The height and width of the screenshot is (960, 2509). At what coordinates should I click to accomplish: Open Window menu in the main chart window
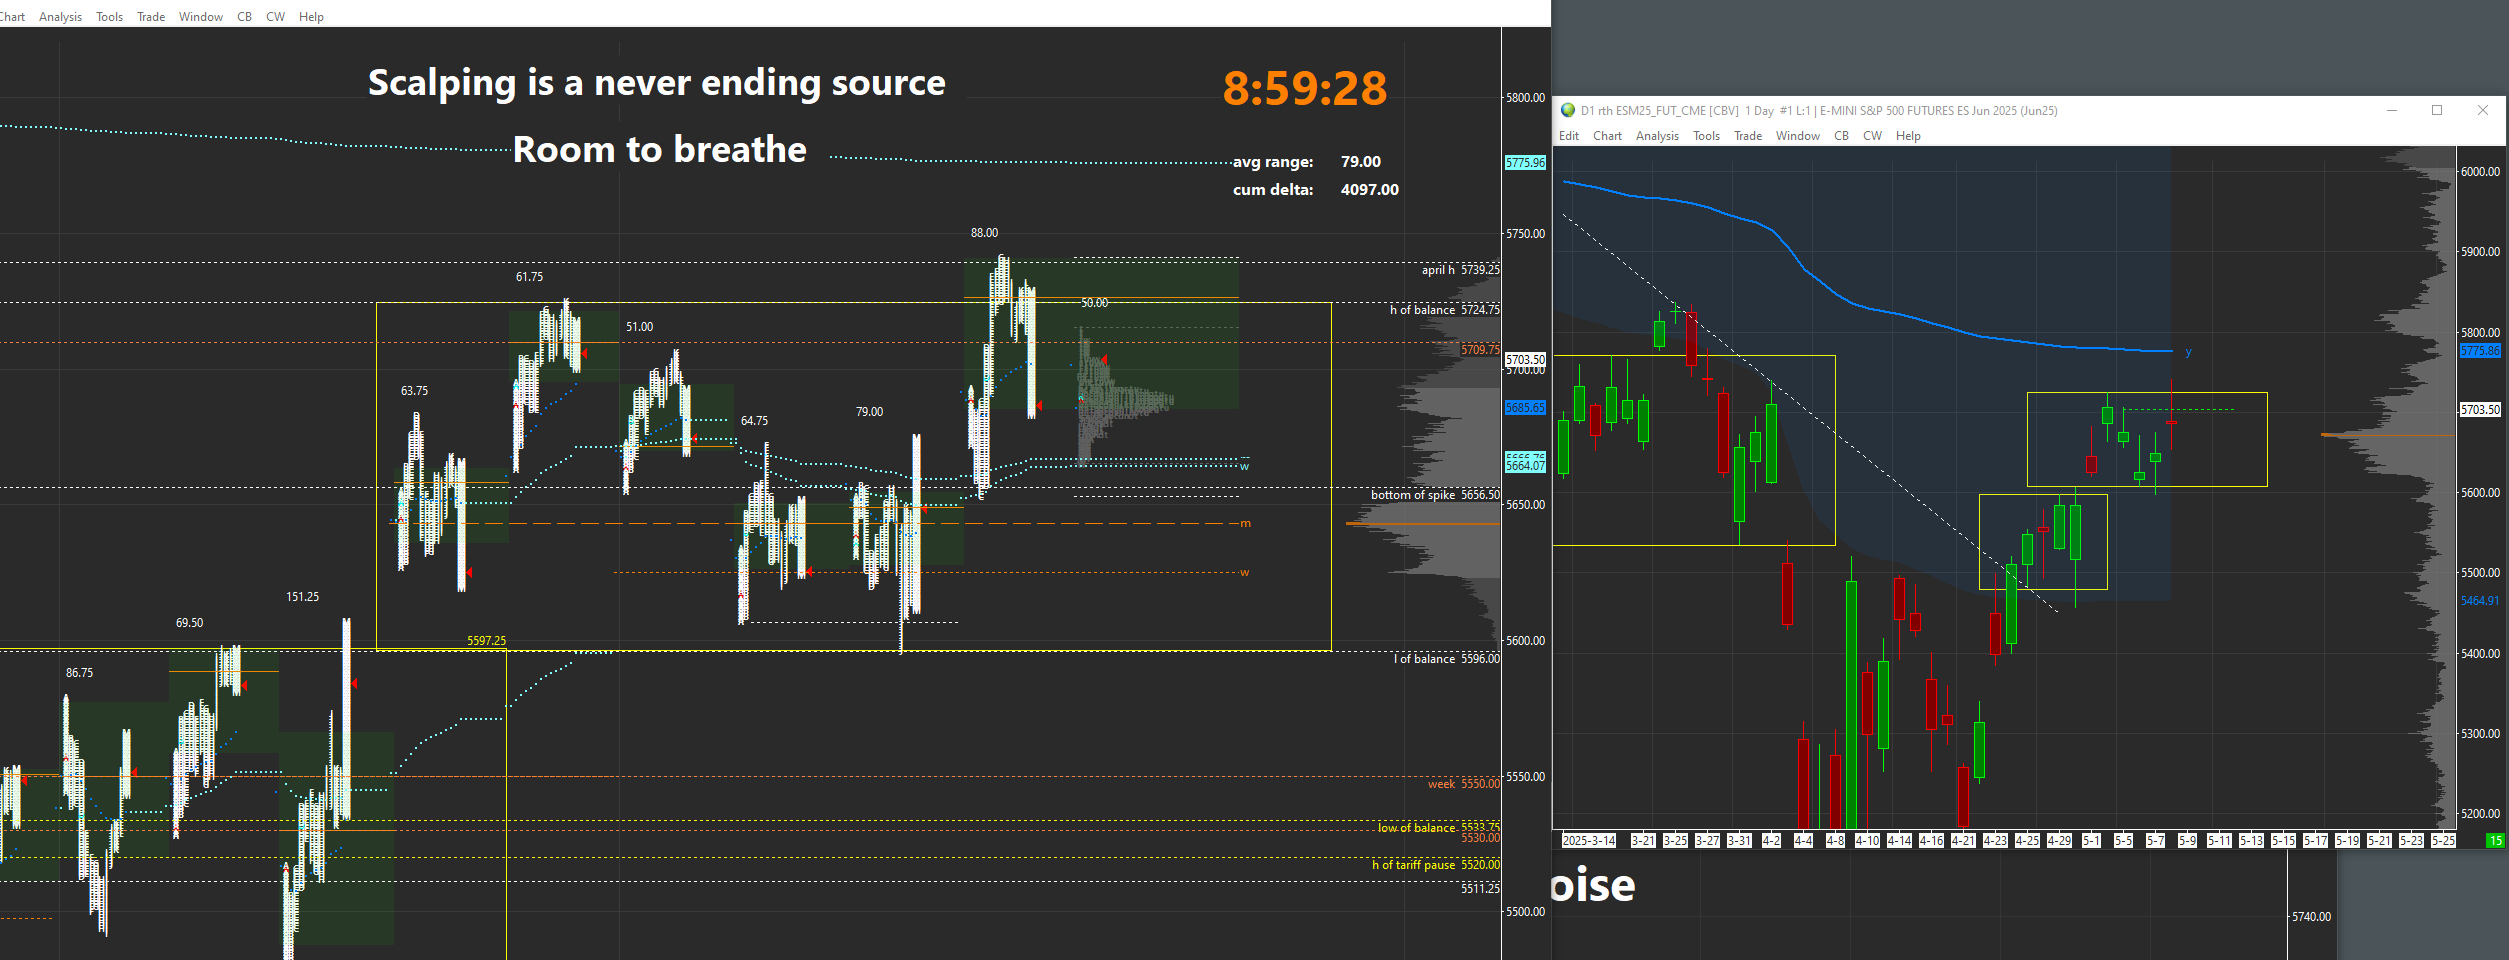point(201,17)
